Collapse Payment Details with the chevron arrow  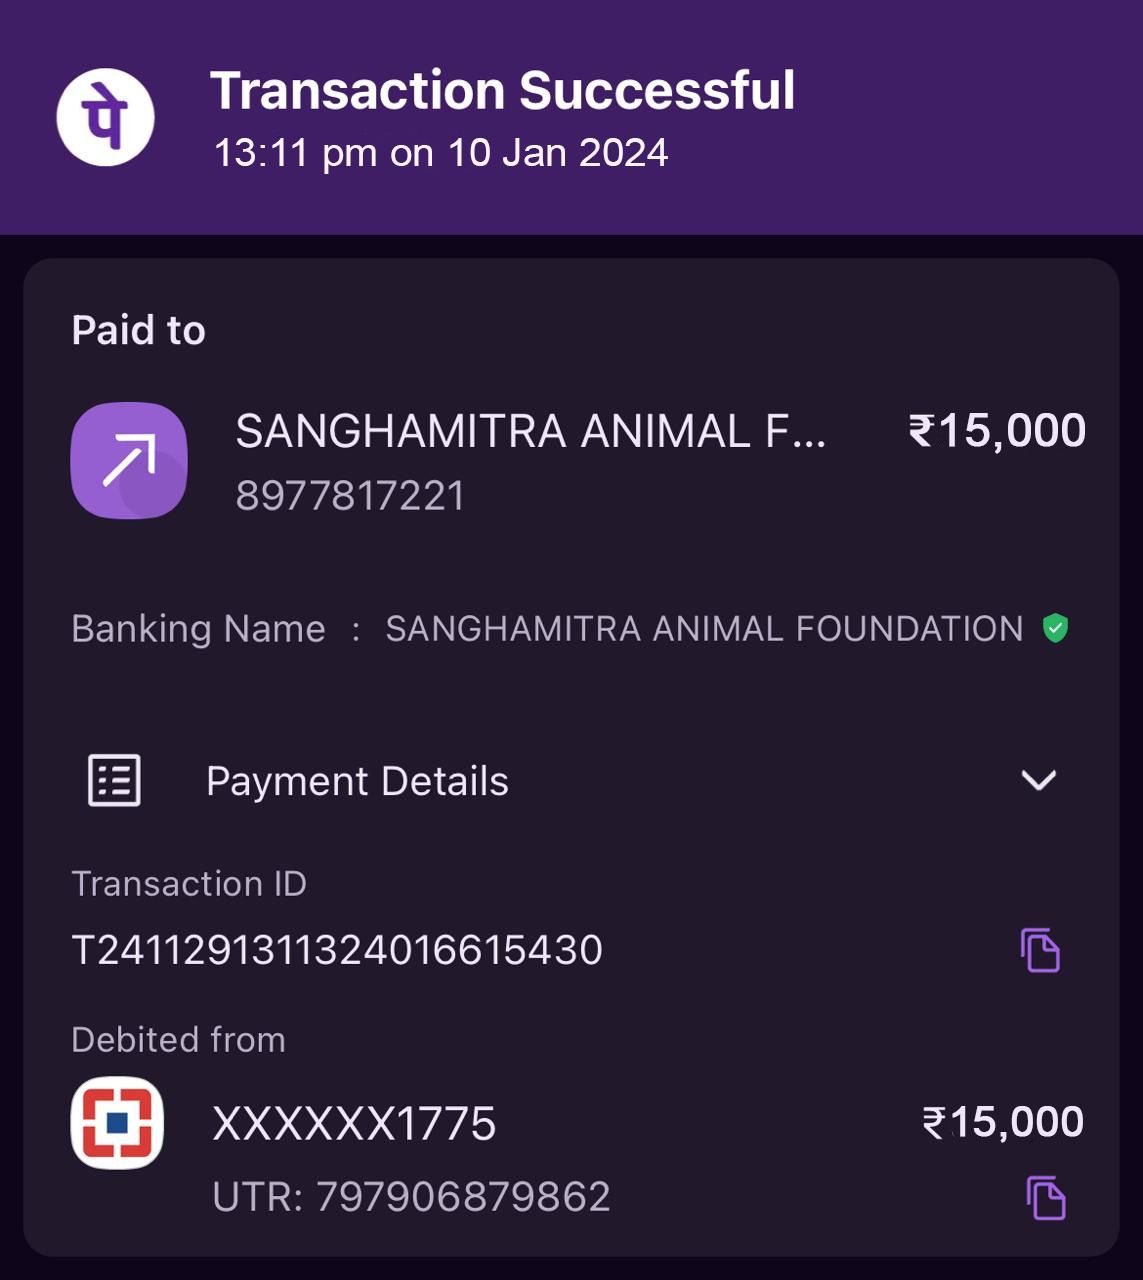1039,780
